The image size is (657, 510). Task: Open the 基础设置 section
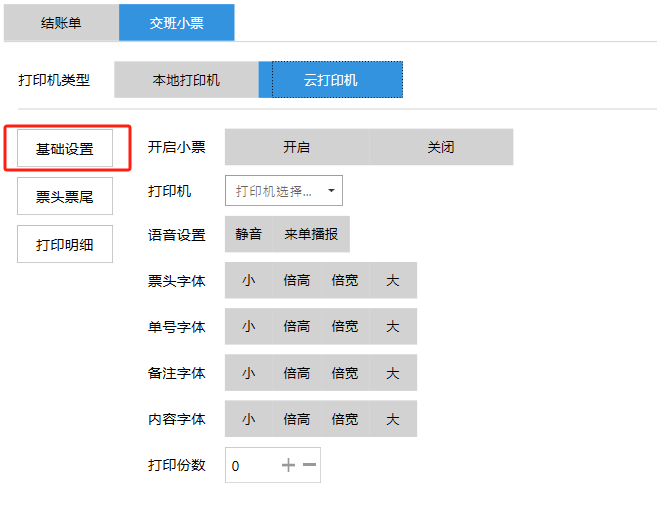[x=65, y=149]
